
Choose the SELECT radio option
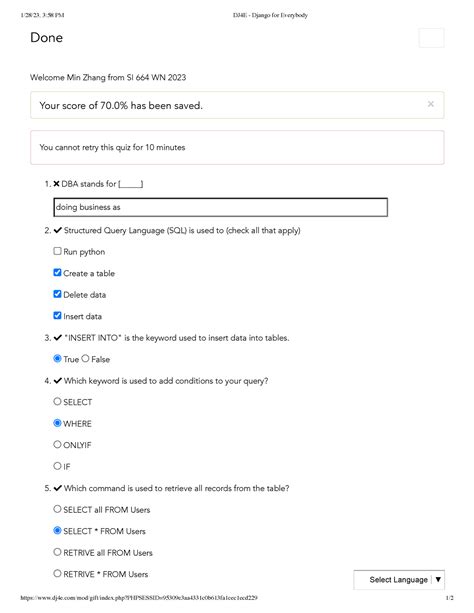pyautogui.click(x=57, y=401)
